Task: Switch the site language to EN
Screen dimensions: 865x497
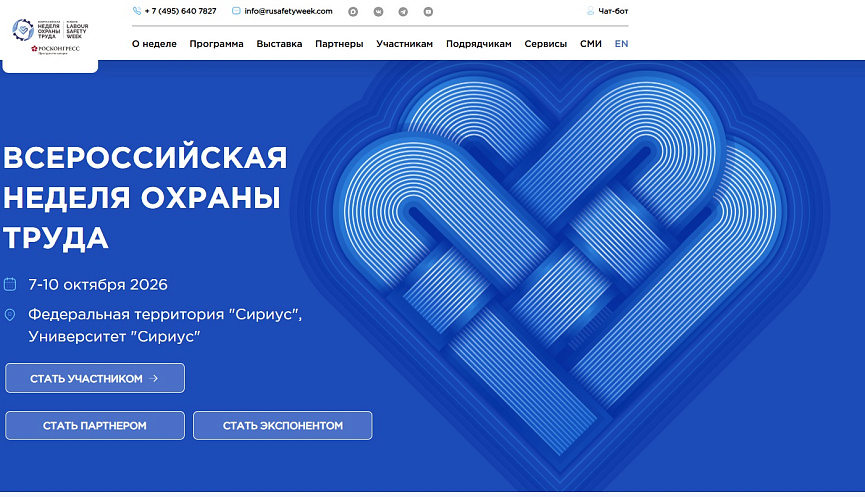Action: click(x=621, y=44)
